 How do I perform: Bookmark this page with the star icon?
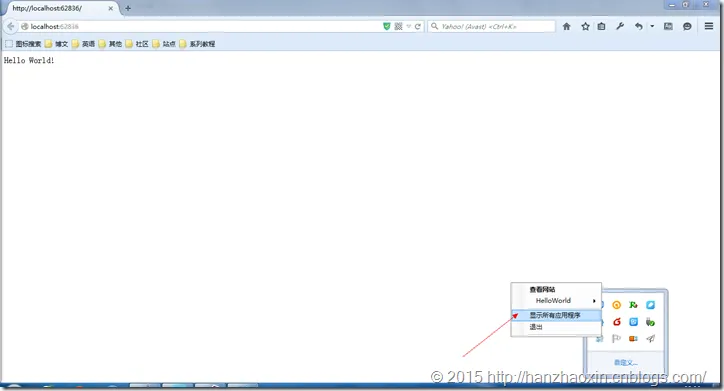click(585, 26)
